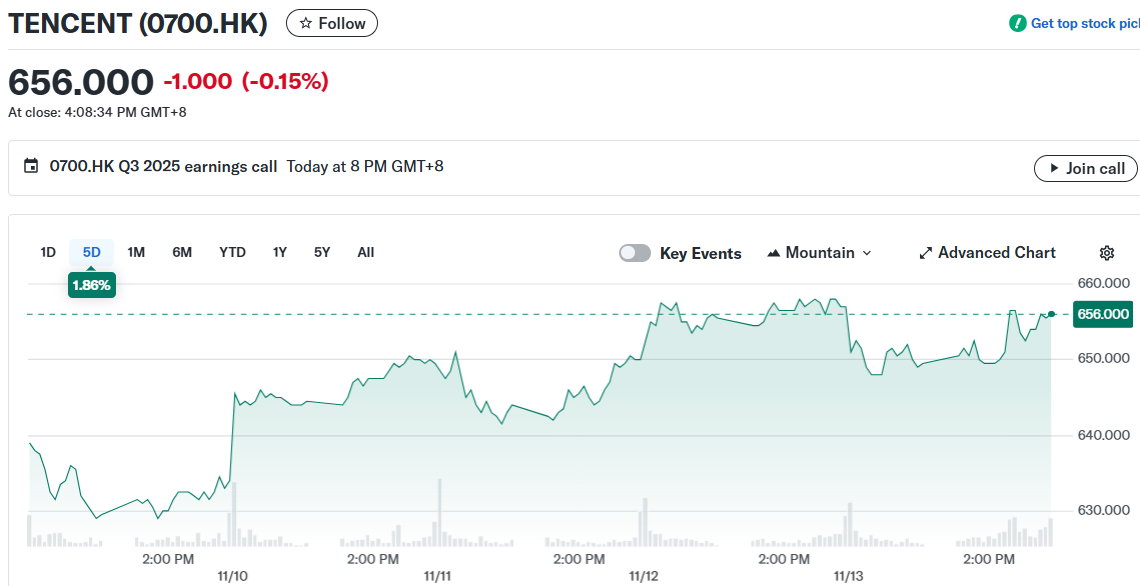Select the 1Y time range
The height and width of the screenshot is (586, 1140).
click(280, 252)
